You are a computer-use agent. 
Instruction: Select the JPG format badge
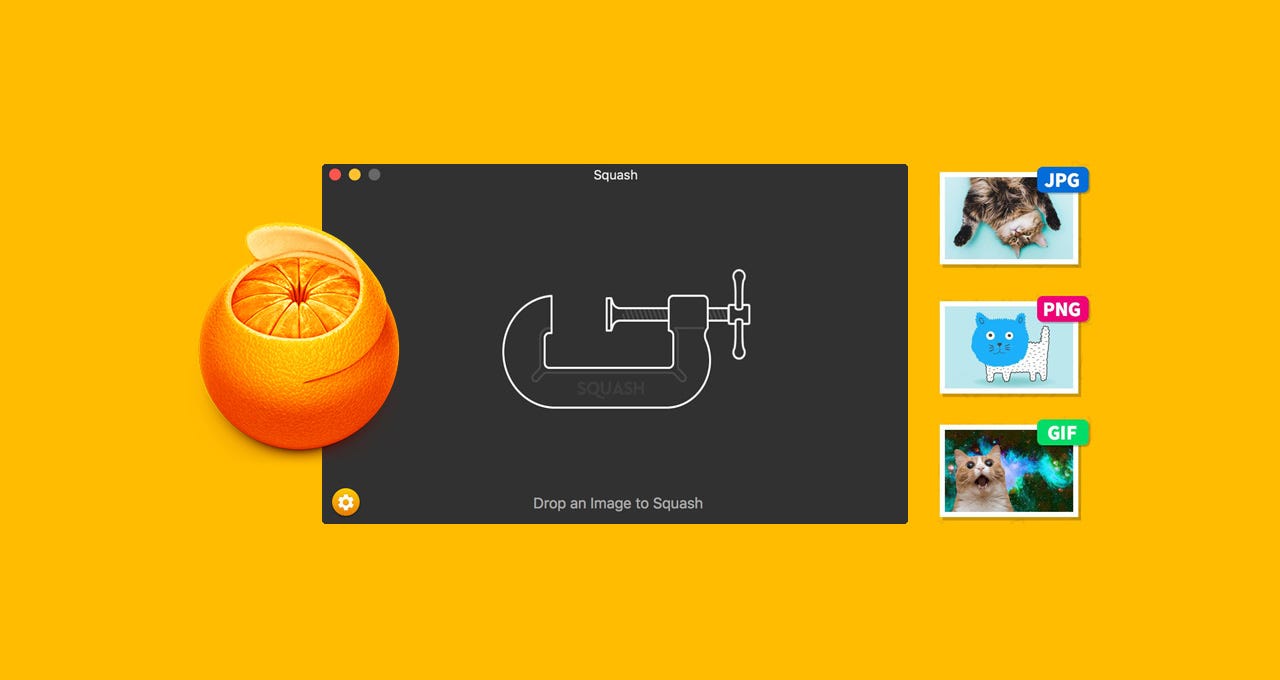(x=1062, y=179)
